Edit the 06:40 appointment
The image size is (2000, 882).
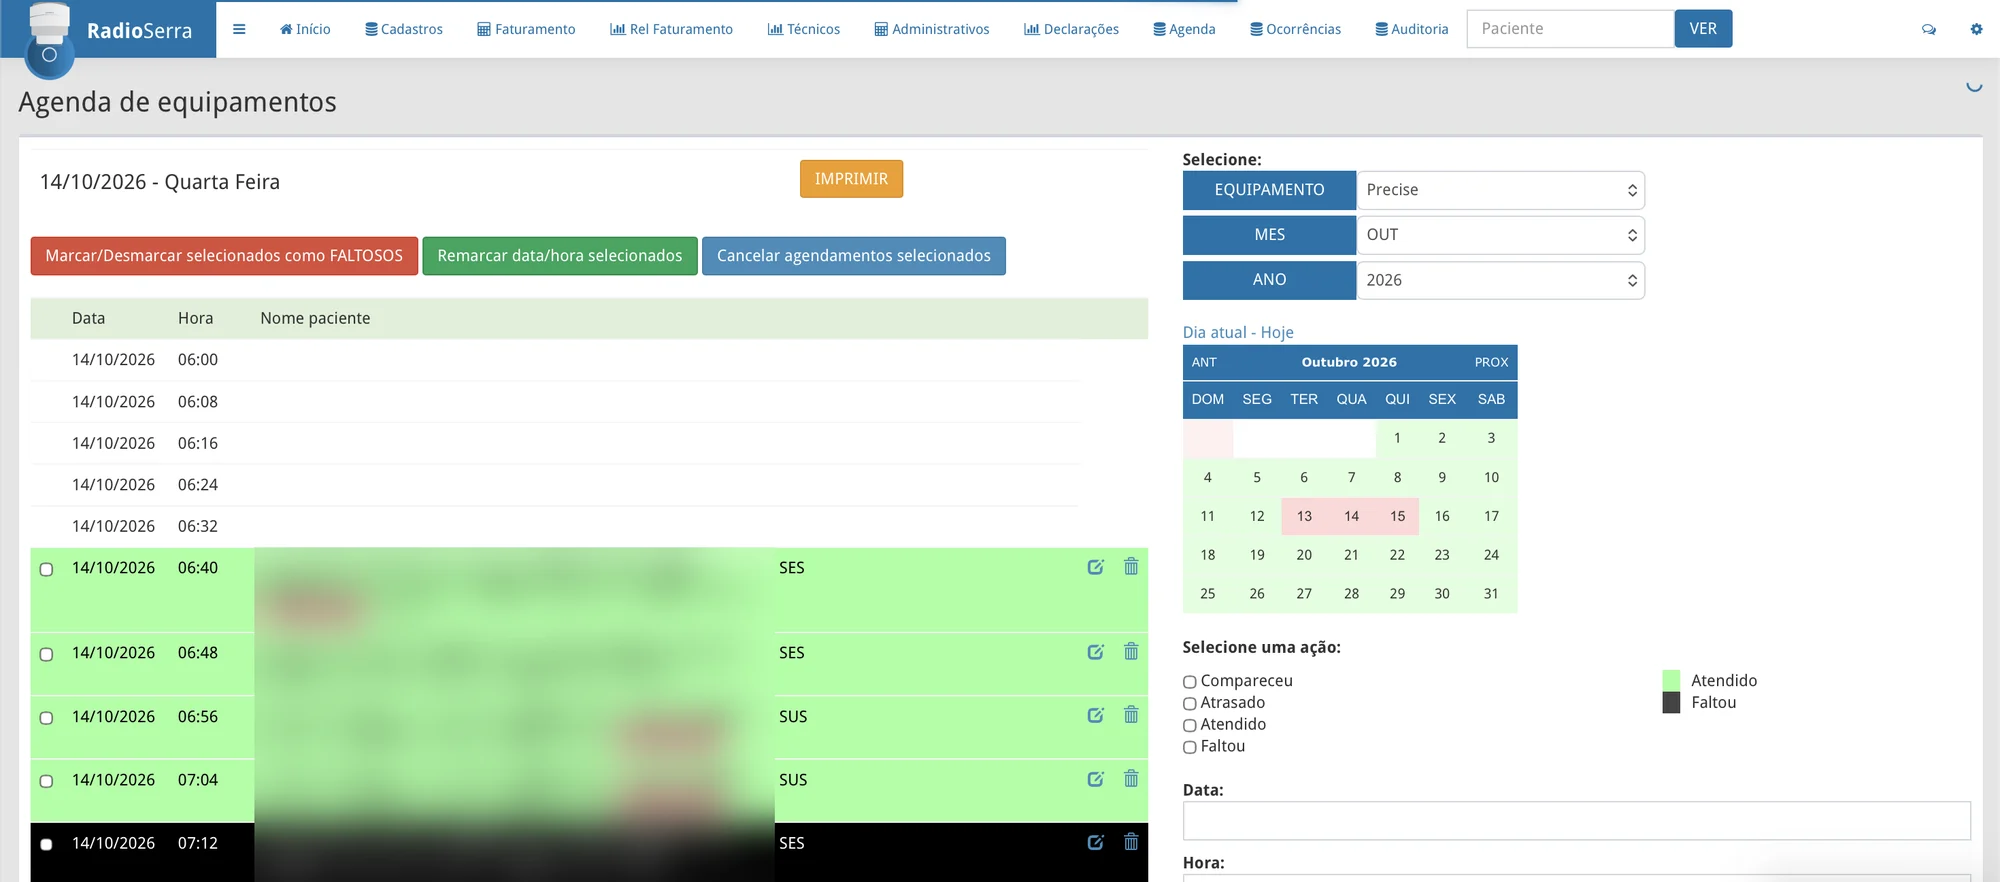1096,567
